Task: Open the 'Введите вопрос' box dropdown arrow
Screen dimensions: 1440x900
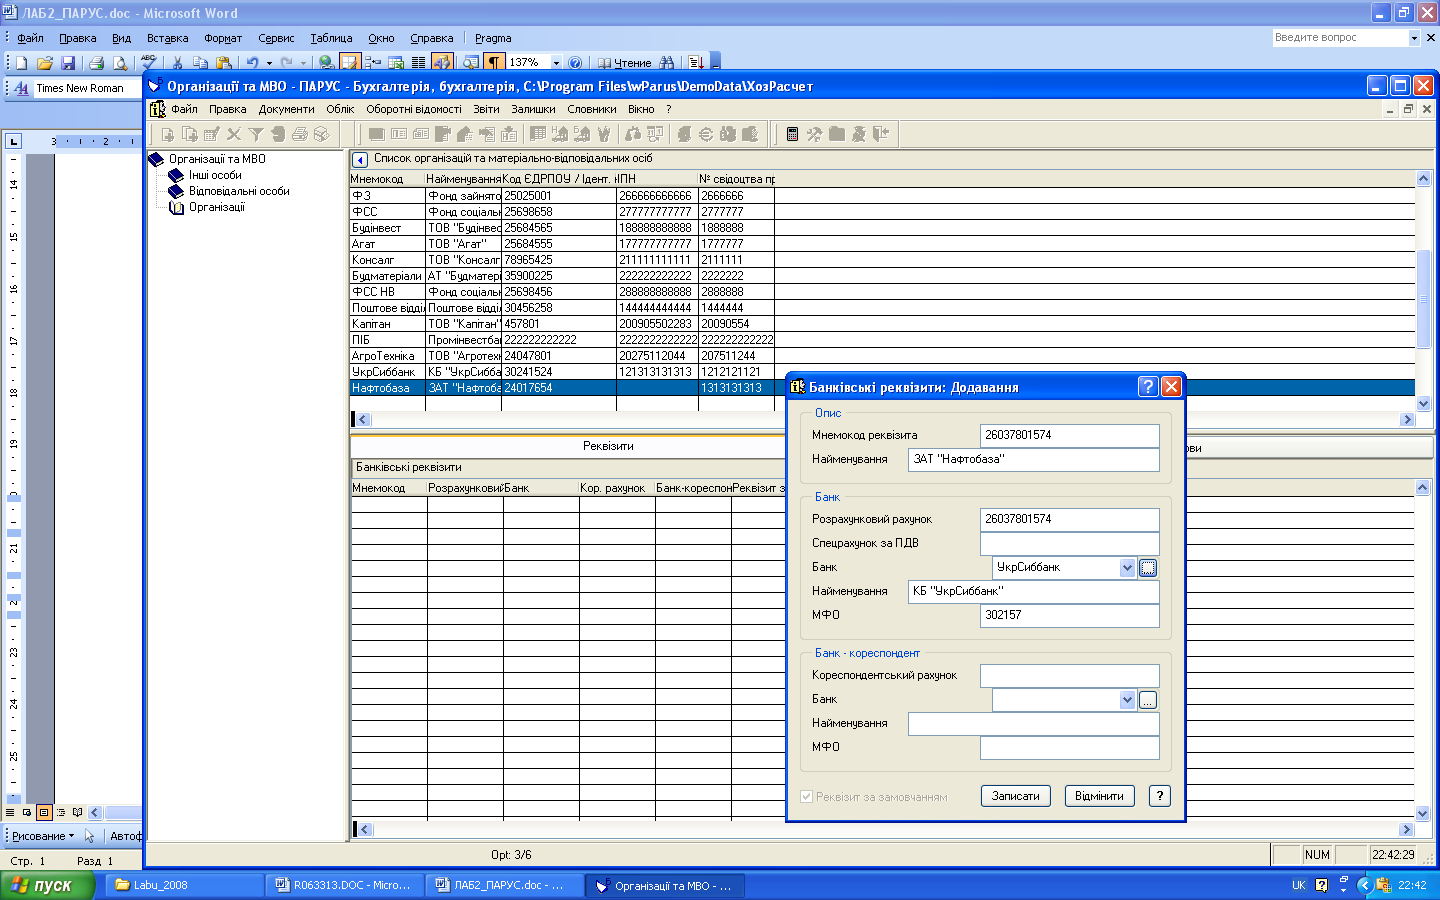Action: pos(1414,37)
